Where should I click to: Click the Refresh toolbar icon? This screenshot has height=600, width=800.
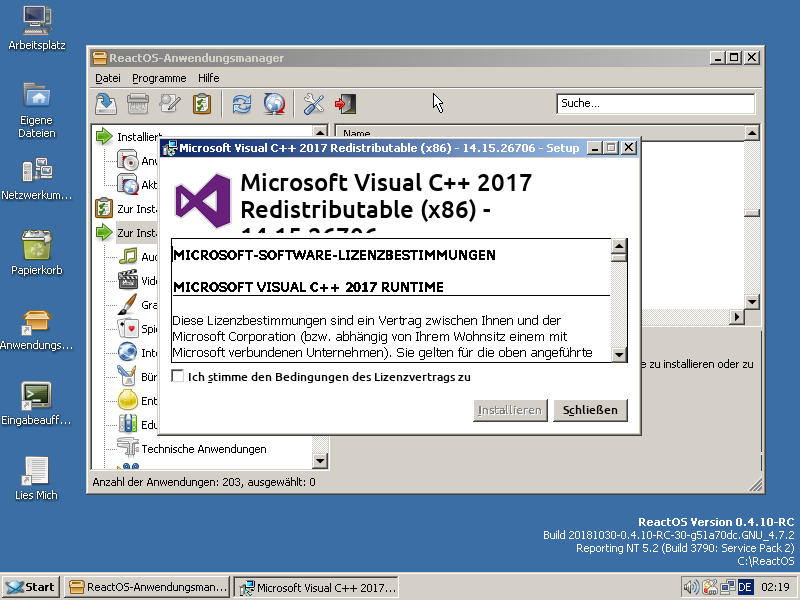(x=242, y=104)
